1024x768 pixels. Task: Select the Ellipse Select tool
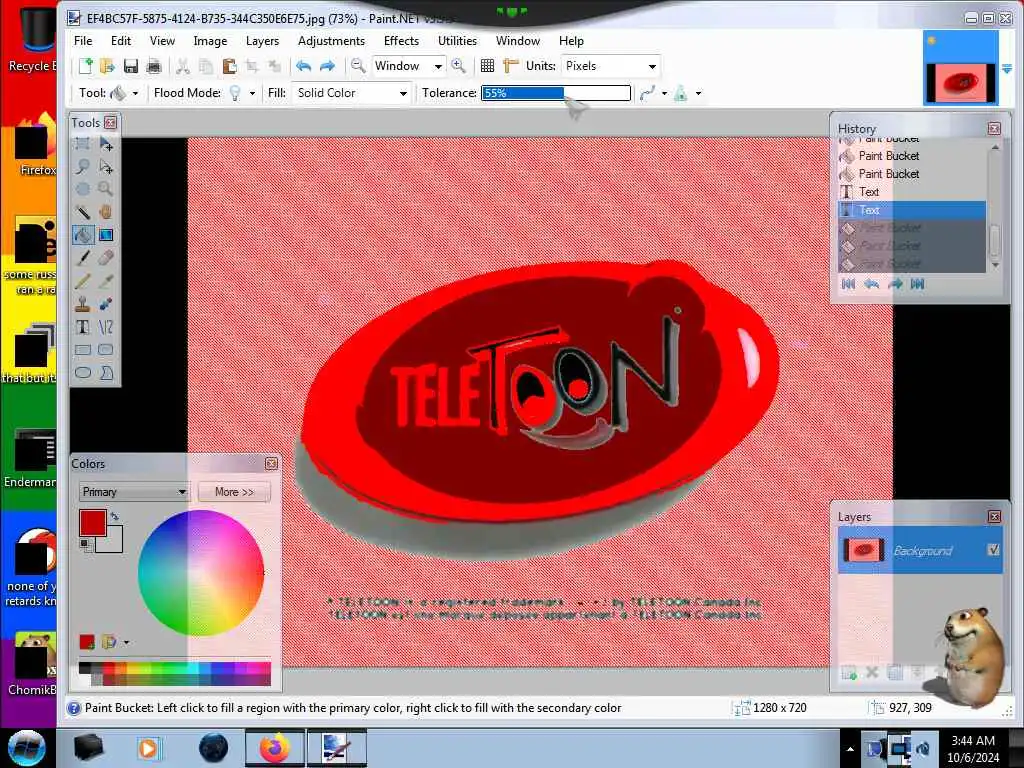click(x=83, y=189)
